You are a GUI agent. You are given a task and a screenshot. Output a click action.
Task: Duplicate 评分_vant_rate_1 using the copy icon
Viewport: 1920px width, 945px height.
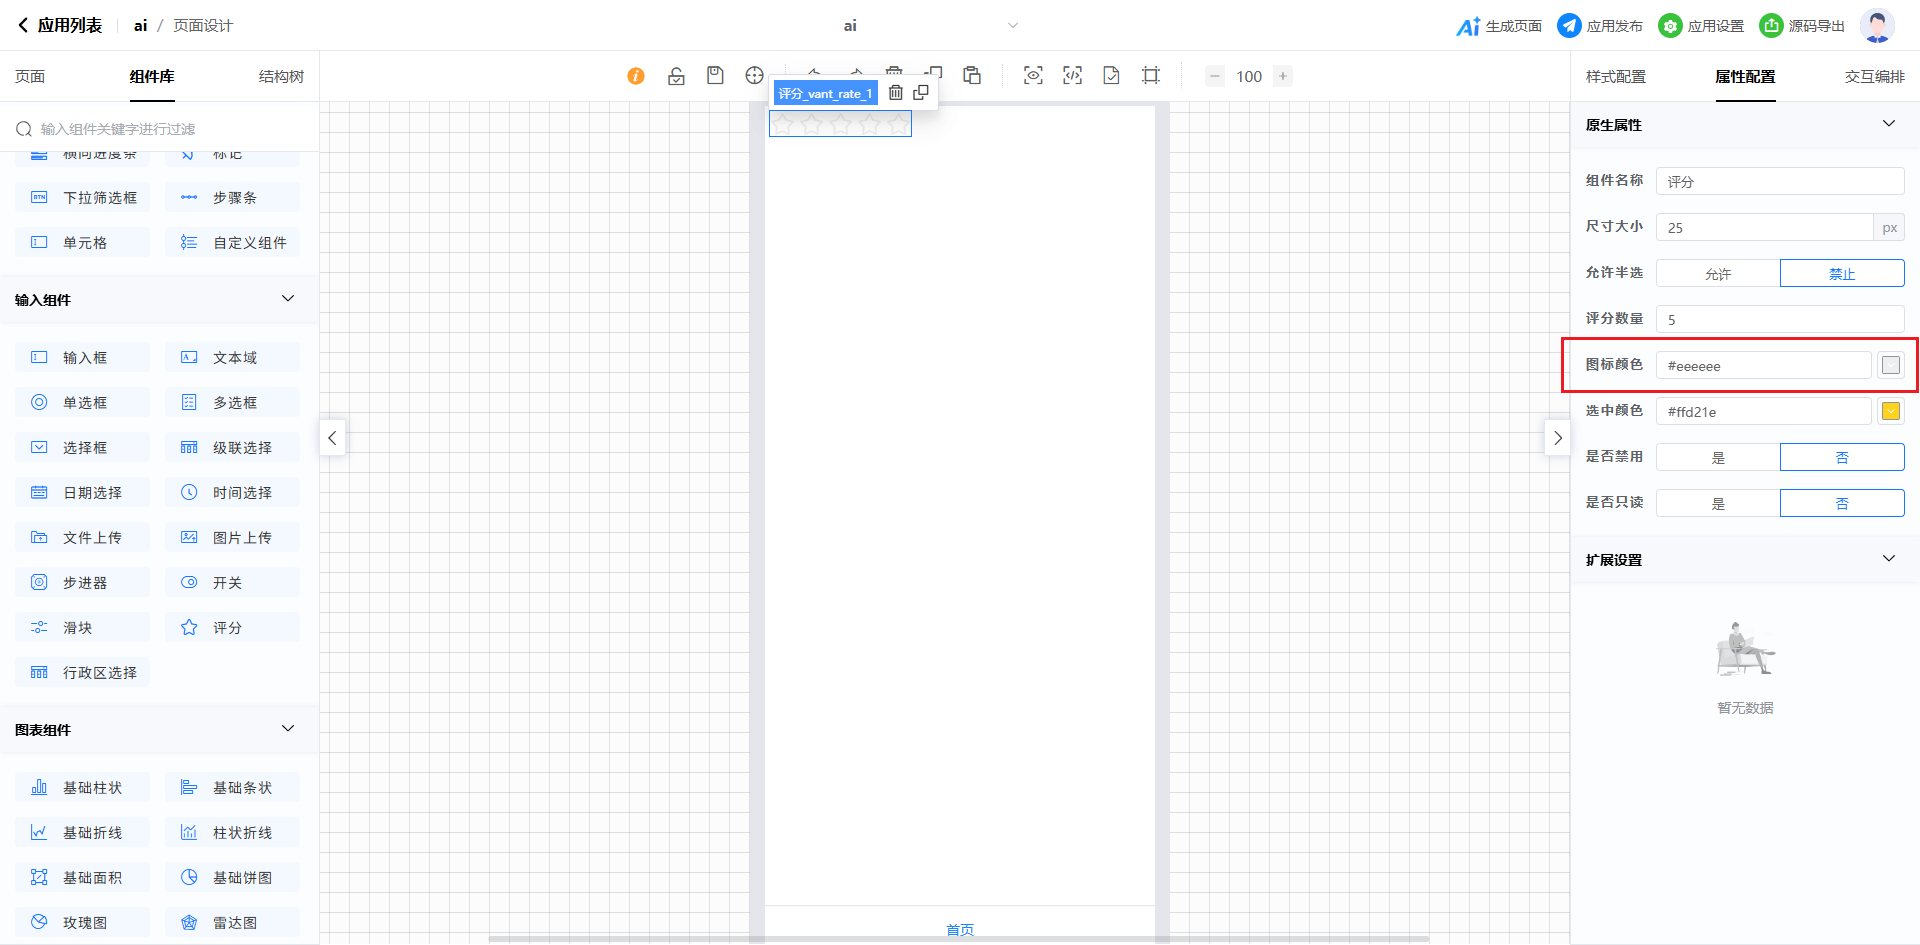921,93
